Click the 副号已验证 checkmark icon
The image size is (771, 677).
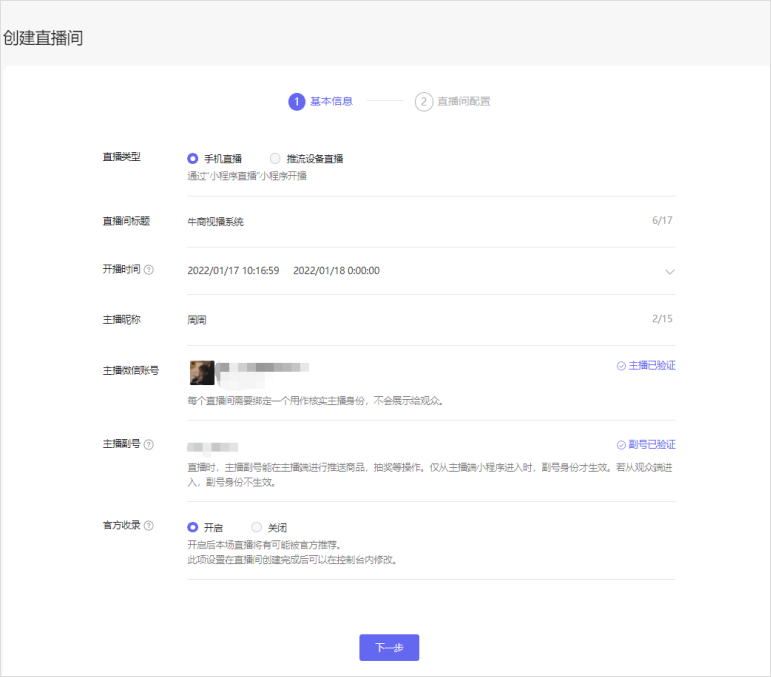click(621, 445)
